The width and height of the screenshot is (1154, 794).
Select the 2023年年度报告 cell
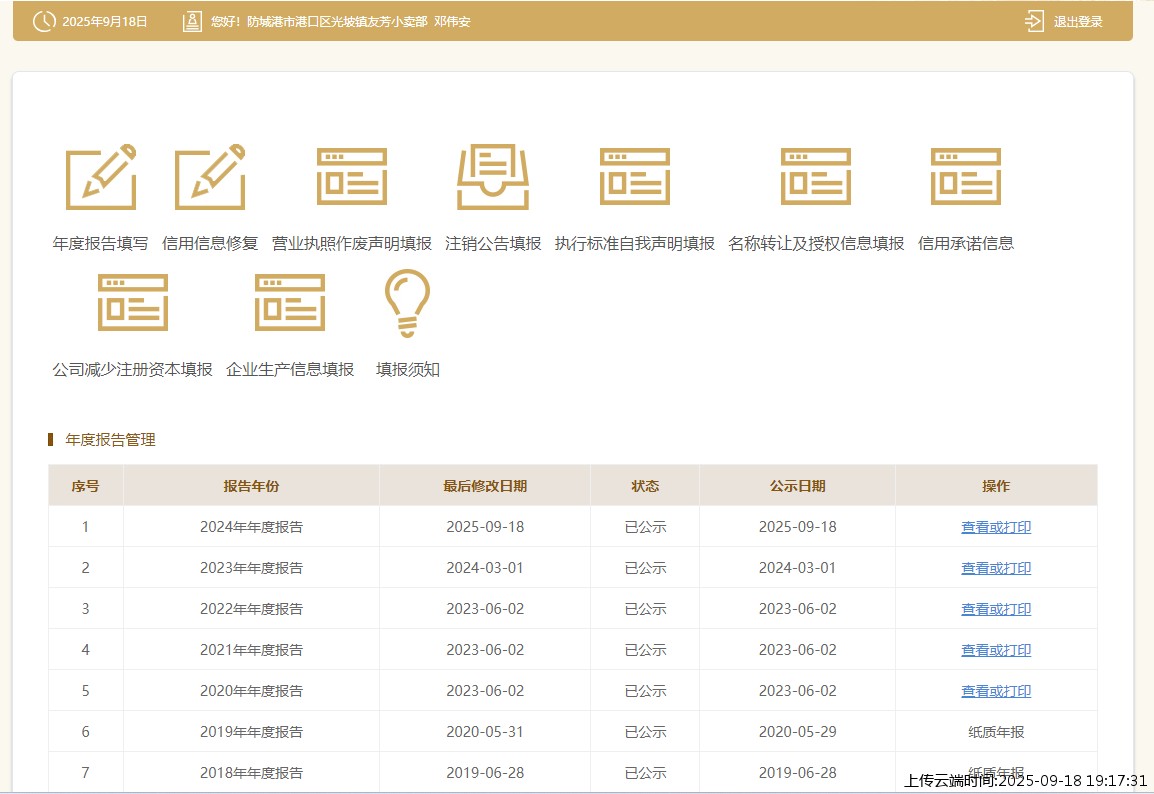tap(251, 568)
